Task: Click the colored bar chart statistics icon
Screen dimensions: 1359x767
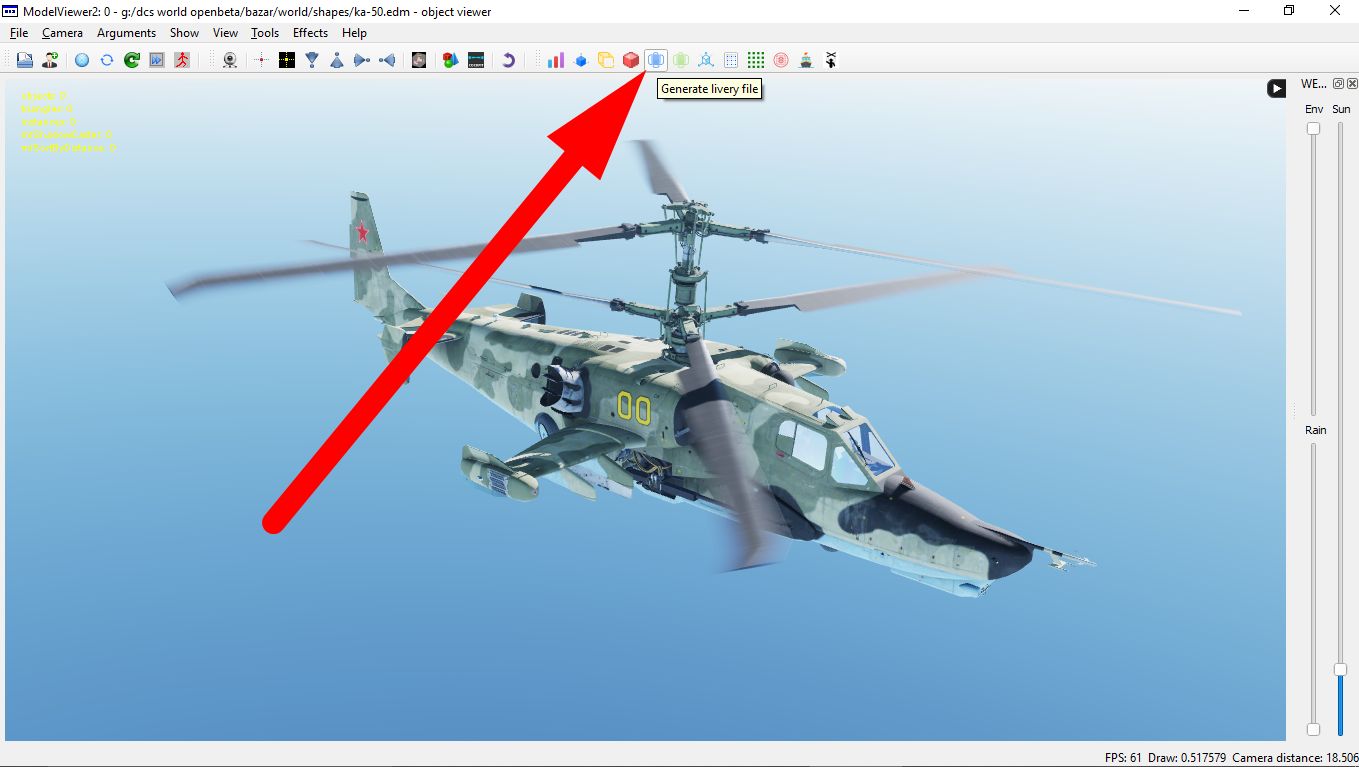Action: pos(556,60)
